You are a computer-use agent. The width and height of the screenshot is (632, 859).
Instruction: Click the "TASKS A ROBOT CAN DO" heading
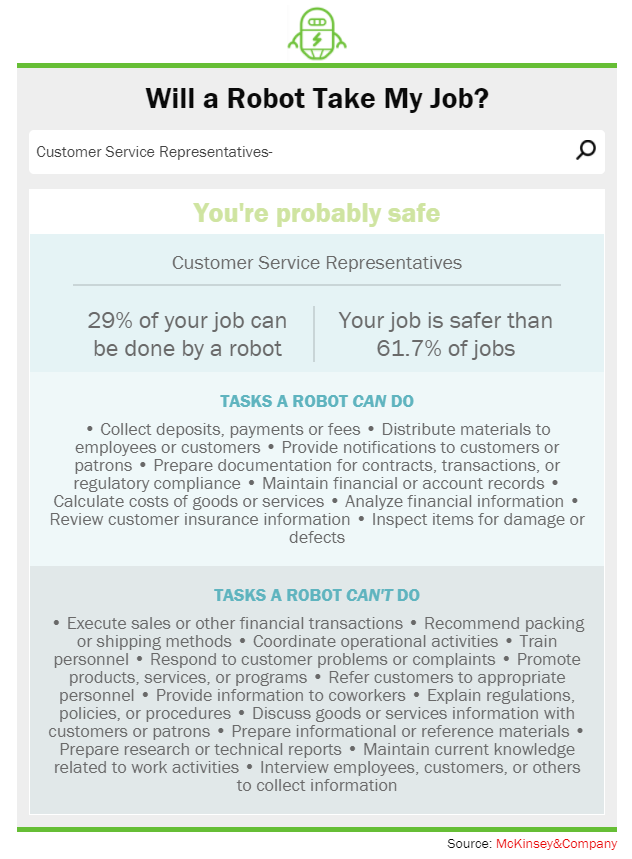[x=317, y=402]
